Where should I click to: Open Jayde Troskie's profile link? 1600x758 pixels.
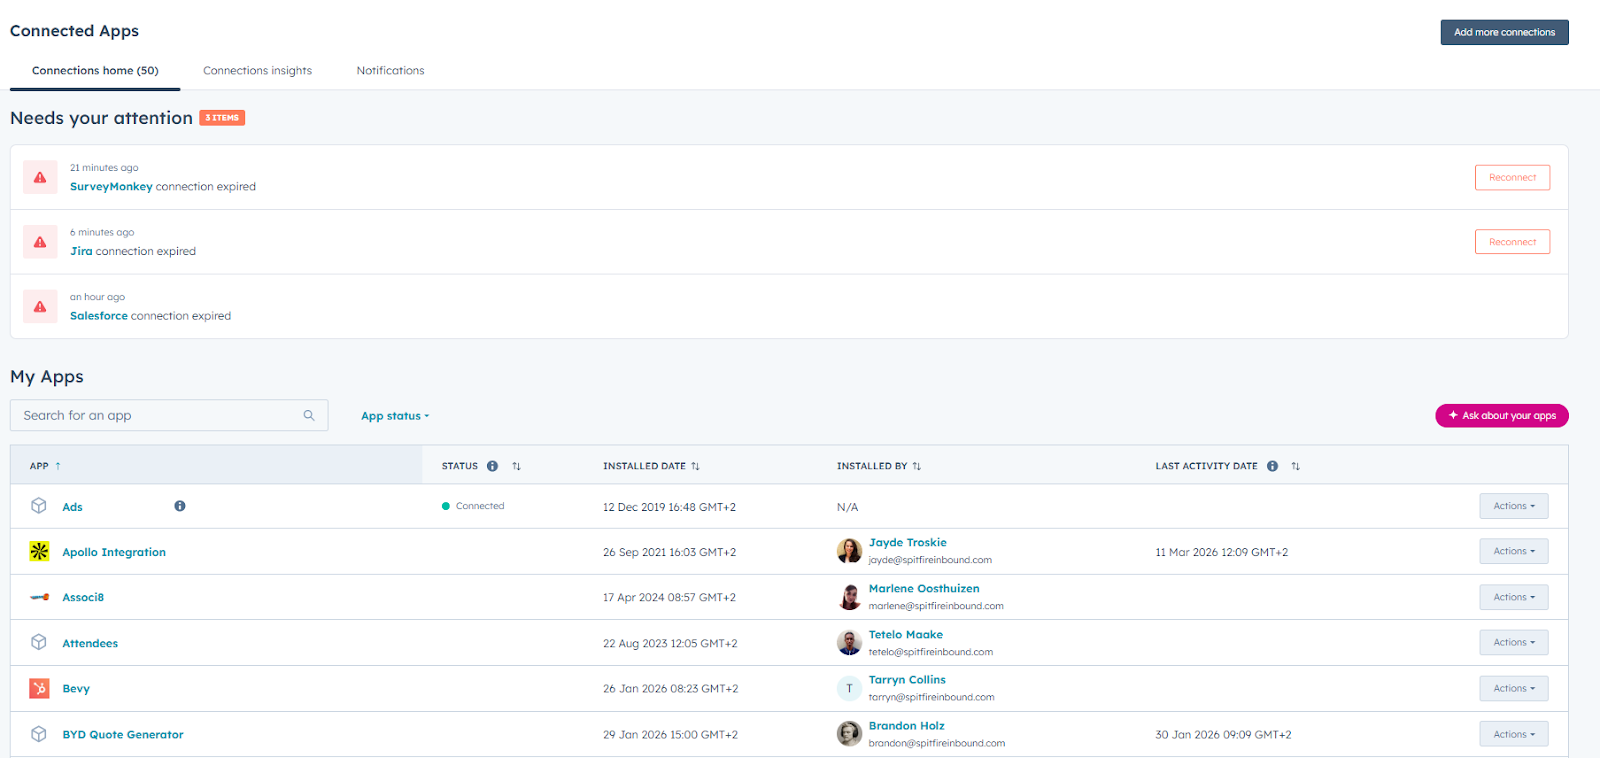907,543
